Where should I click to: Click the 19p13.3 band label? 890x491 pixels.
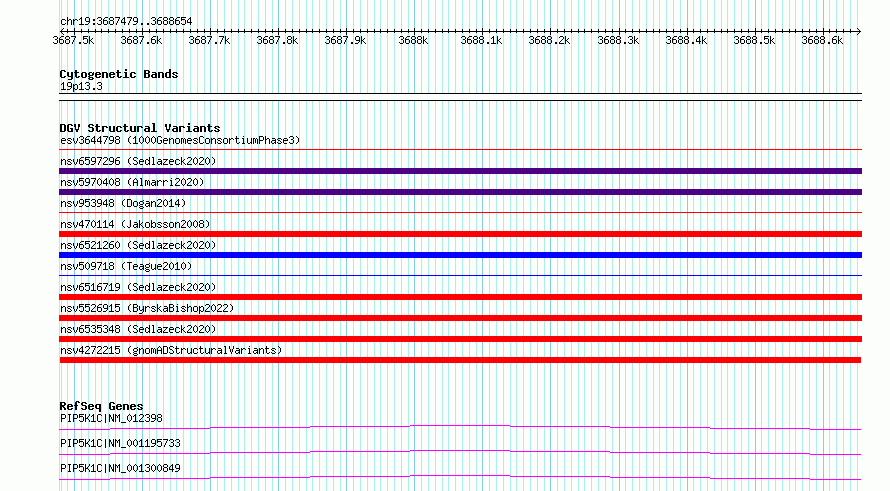pos(81,86)
